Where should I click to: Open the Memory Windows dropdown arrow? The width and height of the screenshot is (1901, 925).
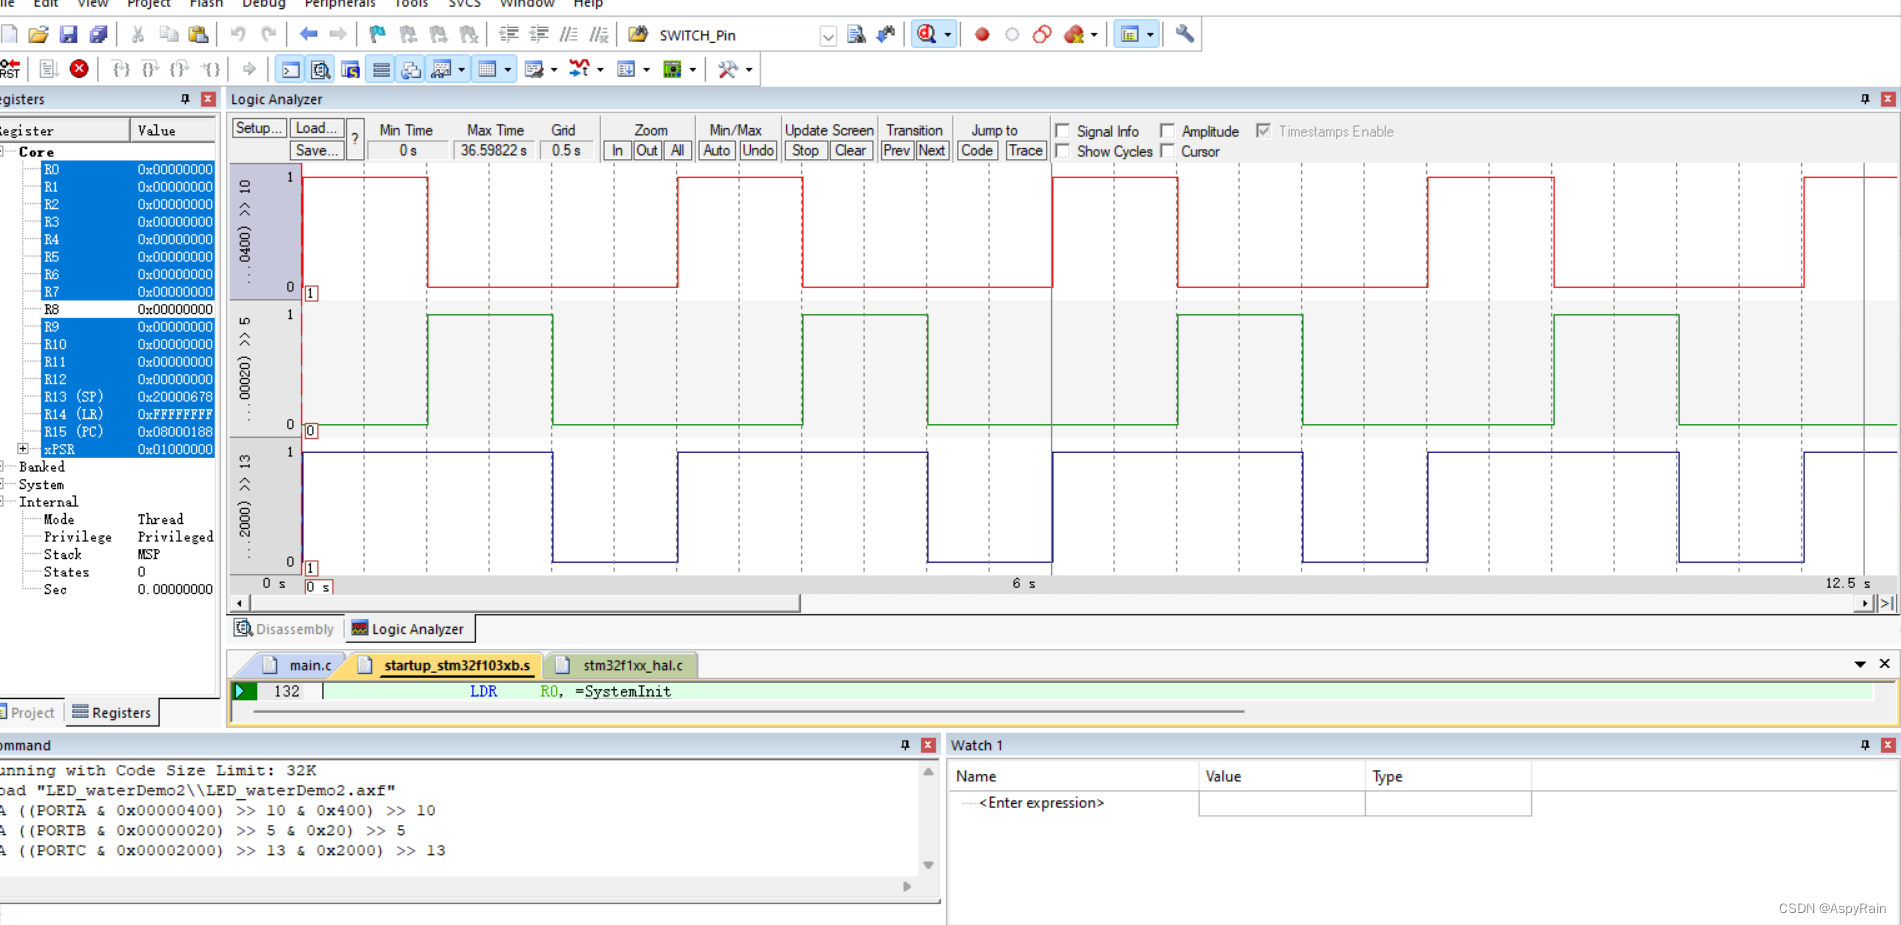coord(508,69)
